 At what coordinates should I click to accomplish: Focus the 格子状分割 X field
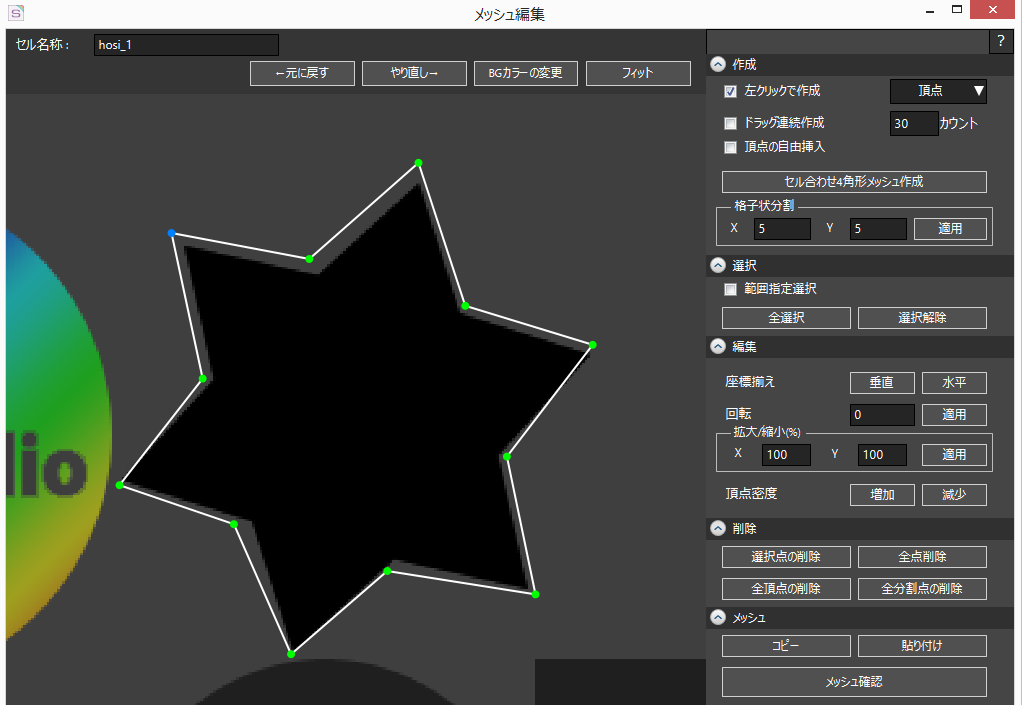tap(782, 229)
